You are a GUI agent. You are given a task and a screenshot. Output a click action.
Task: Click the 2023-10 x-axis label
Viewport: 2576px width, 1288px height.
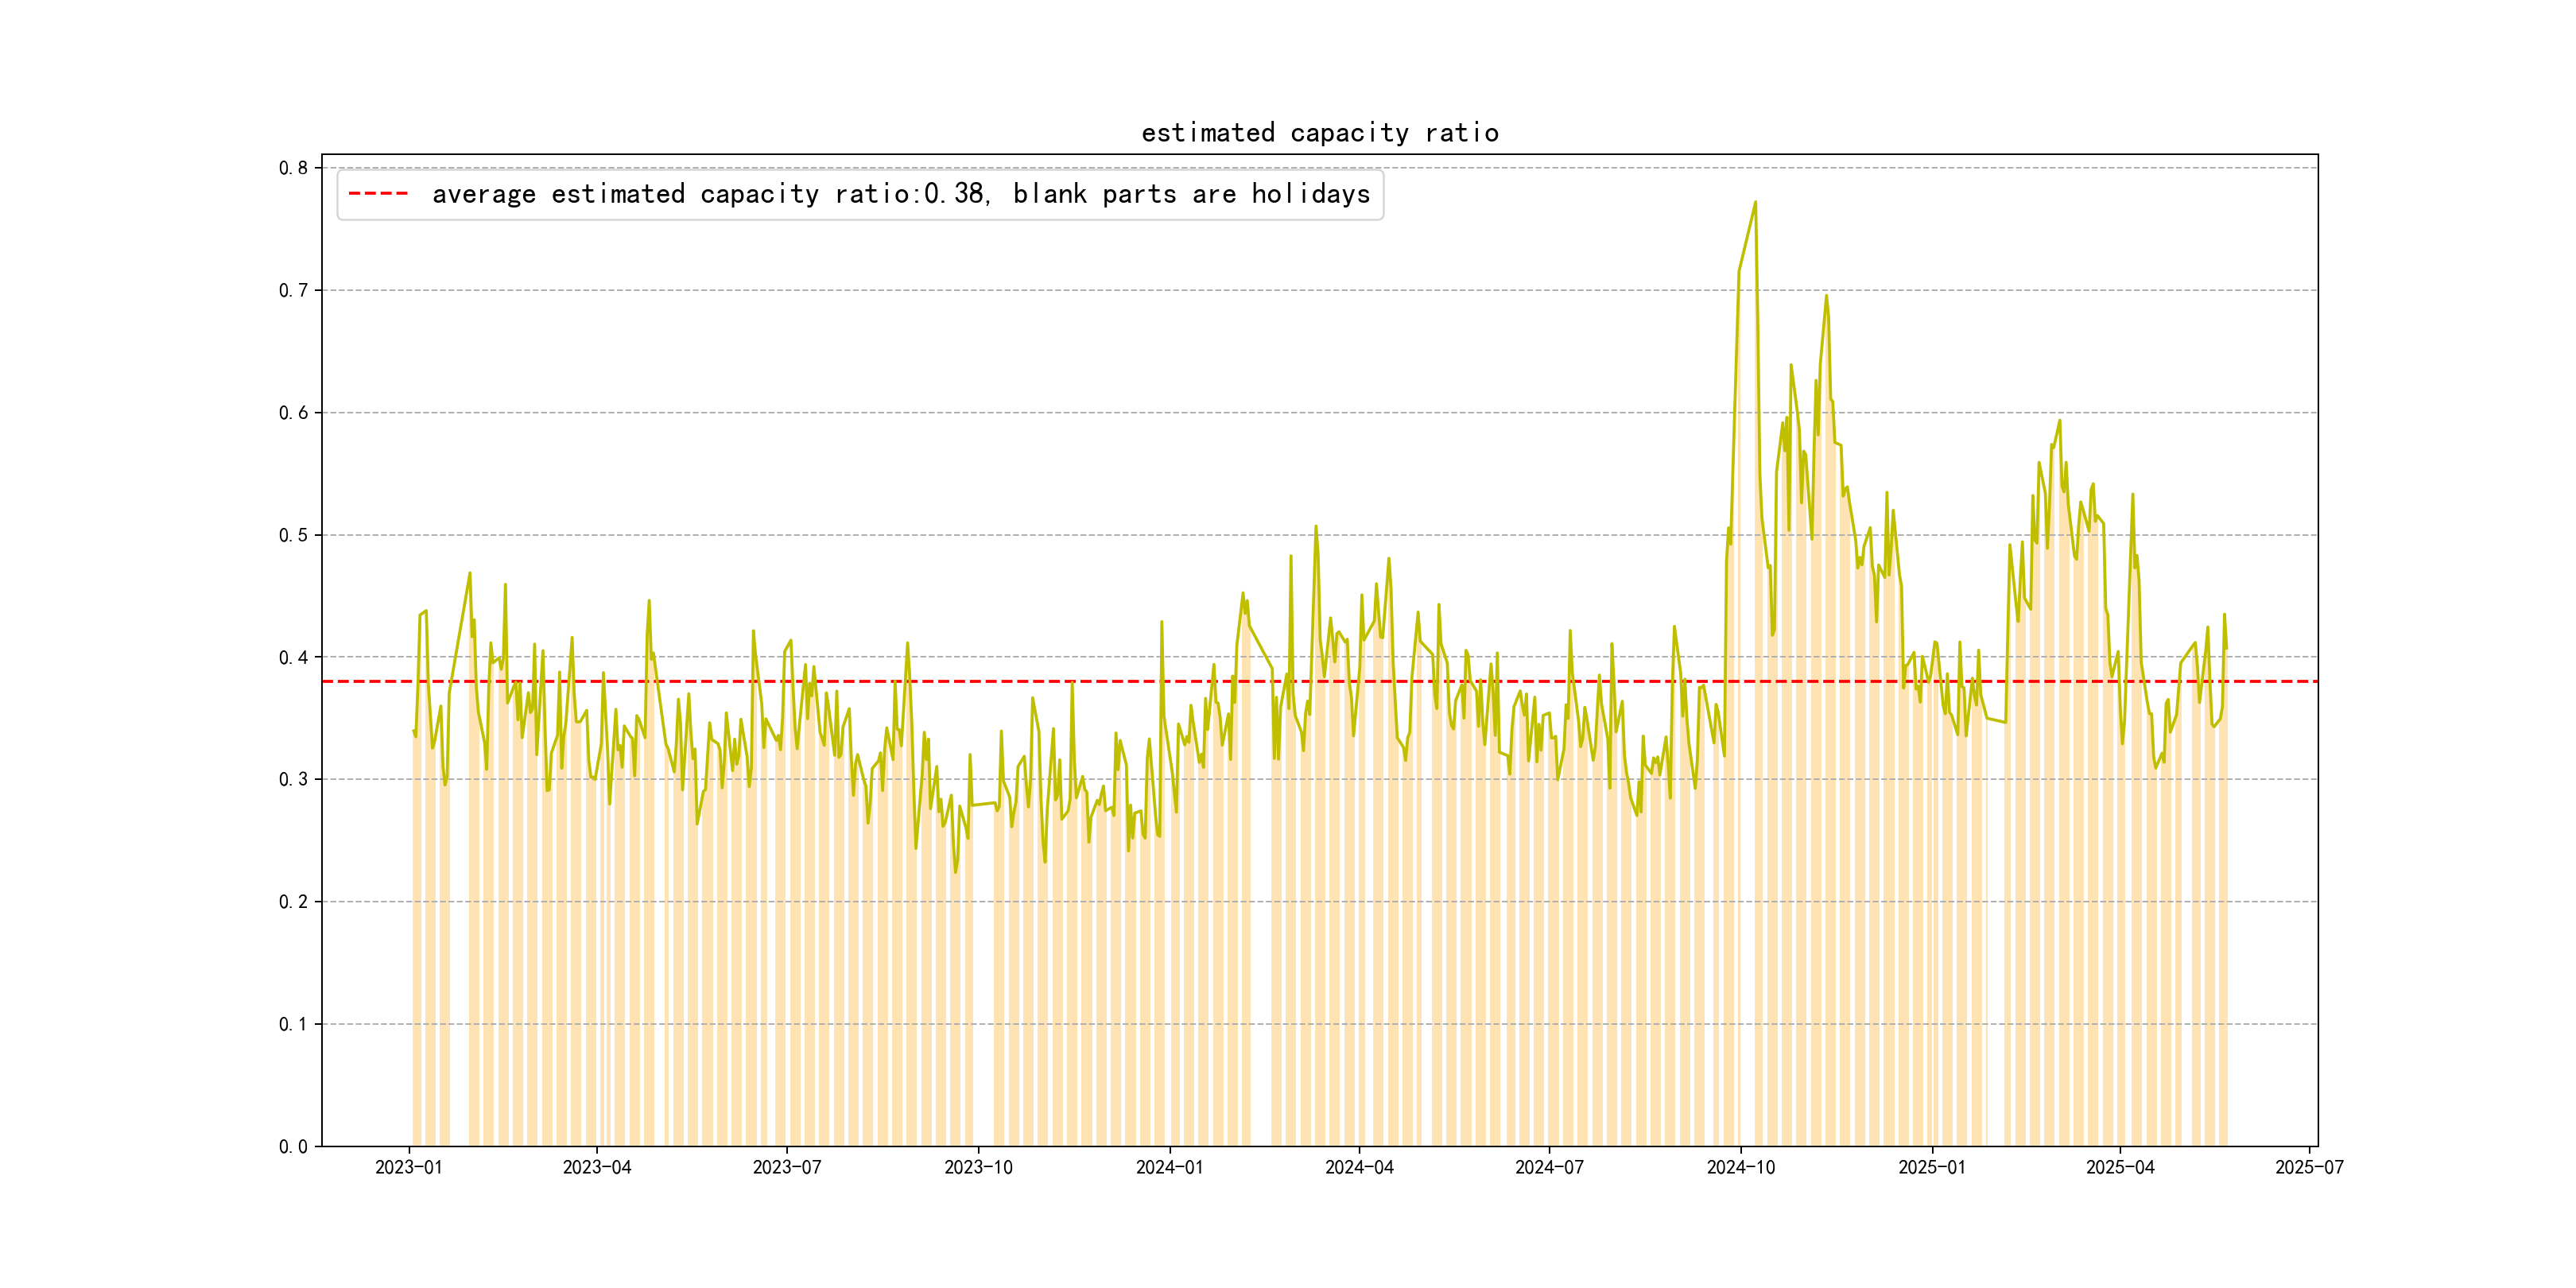pyautogui.click(x=978, y=1167)
